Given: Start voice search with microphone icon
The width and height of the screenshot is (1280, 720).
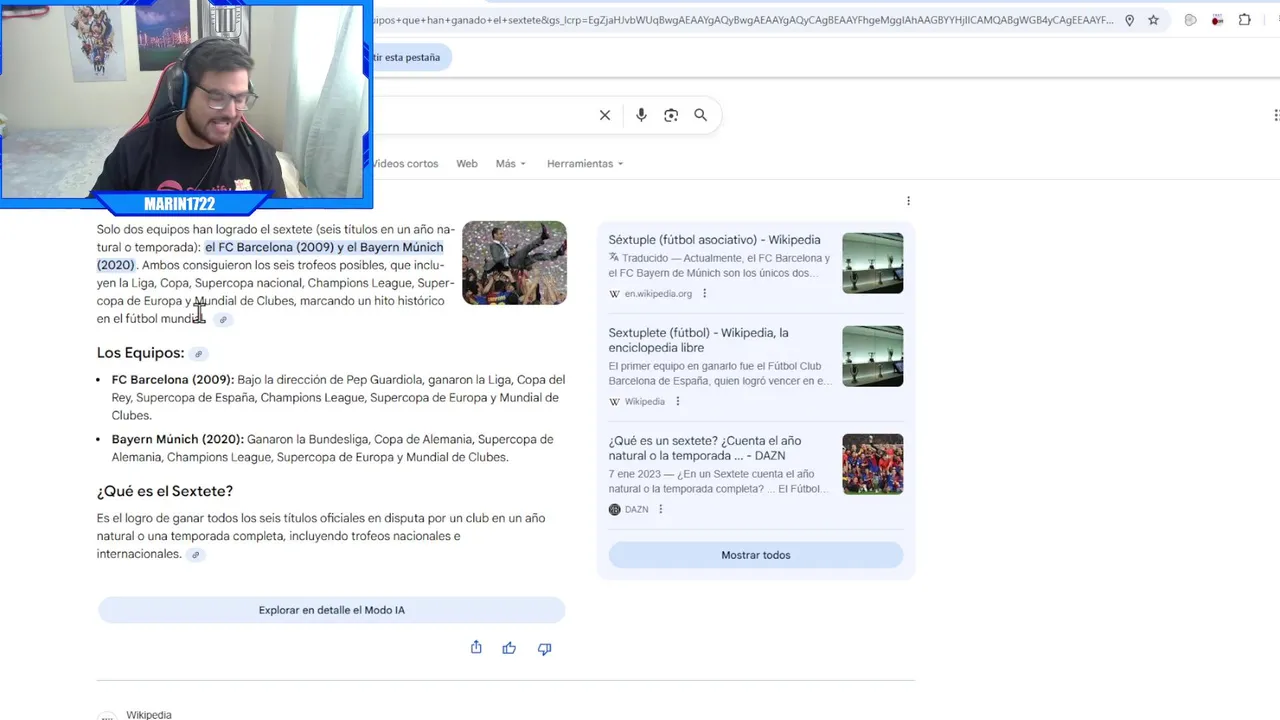Looking at the screenshot, I should point(641,115).
